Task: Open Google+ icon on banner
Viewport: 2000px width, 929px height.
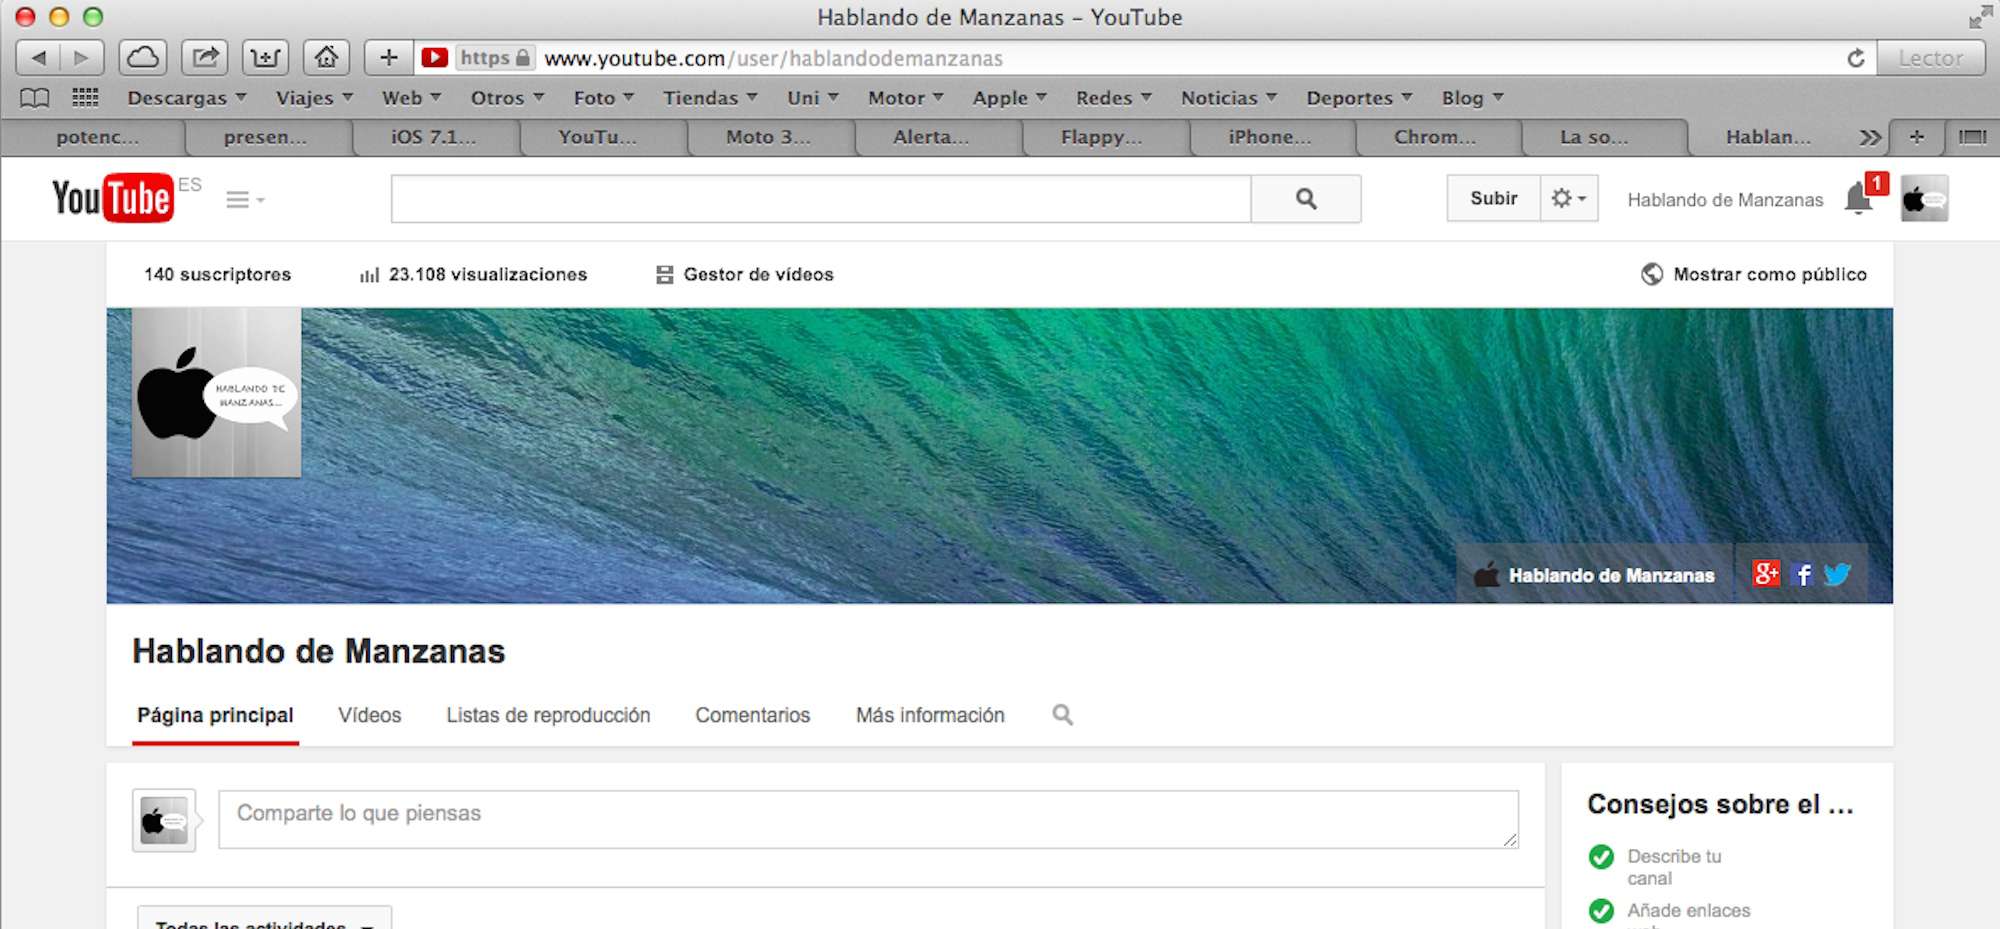Action: 1766,573
